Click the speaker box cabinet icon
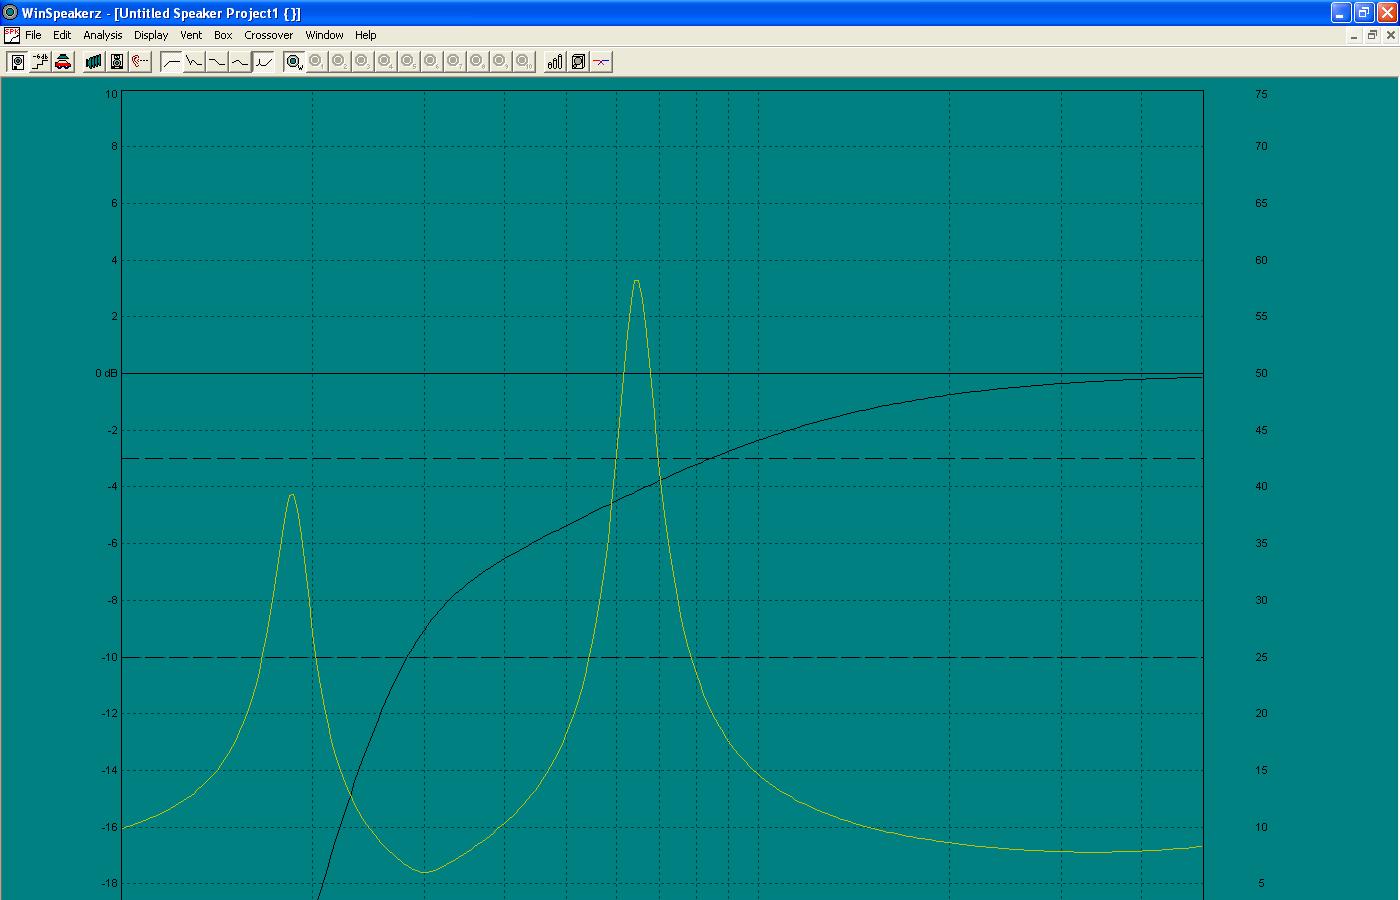 click(x=117, y=62)
